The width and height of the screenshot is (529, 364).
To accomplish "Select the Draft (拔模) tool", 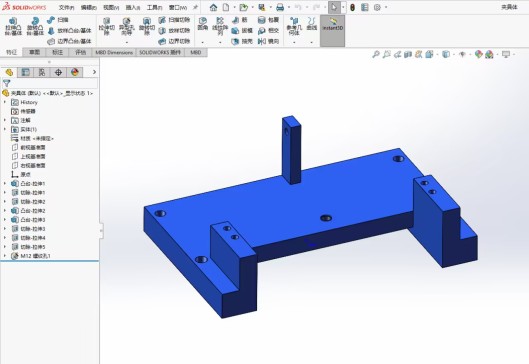I will [242, 31].
